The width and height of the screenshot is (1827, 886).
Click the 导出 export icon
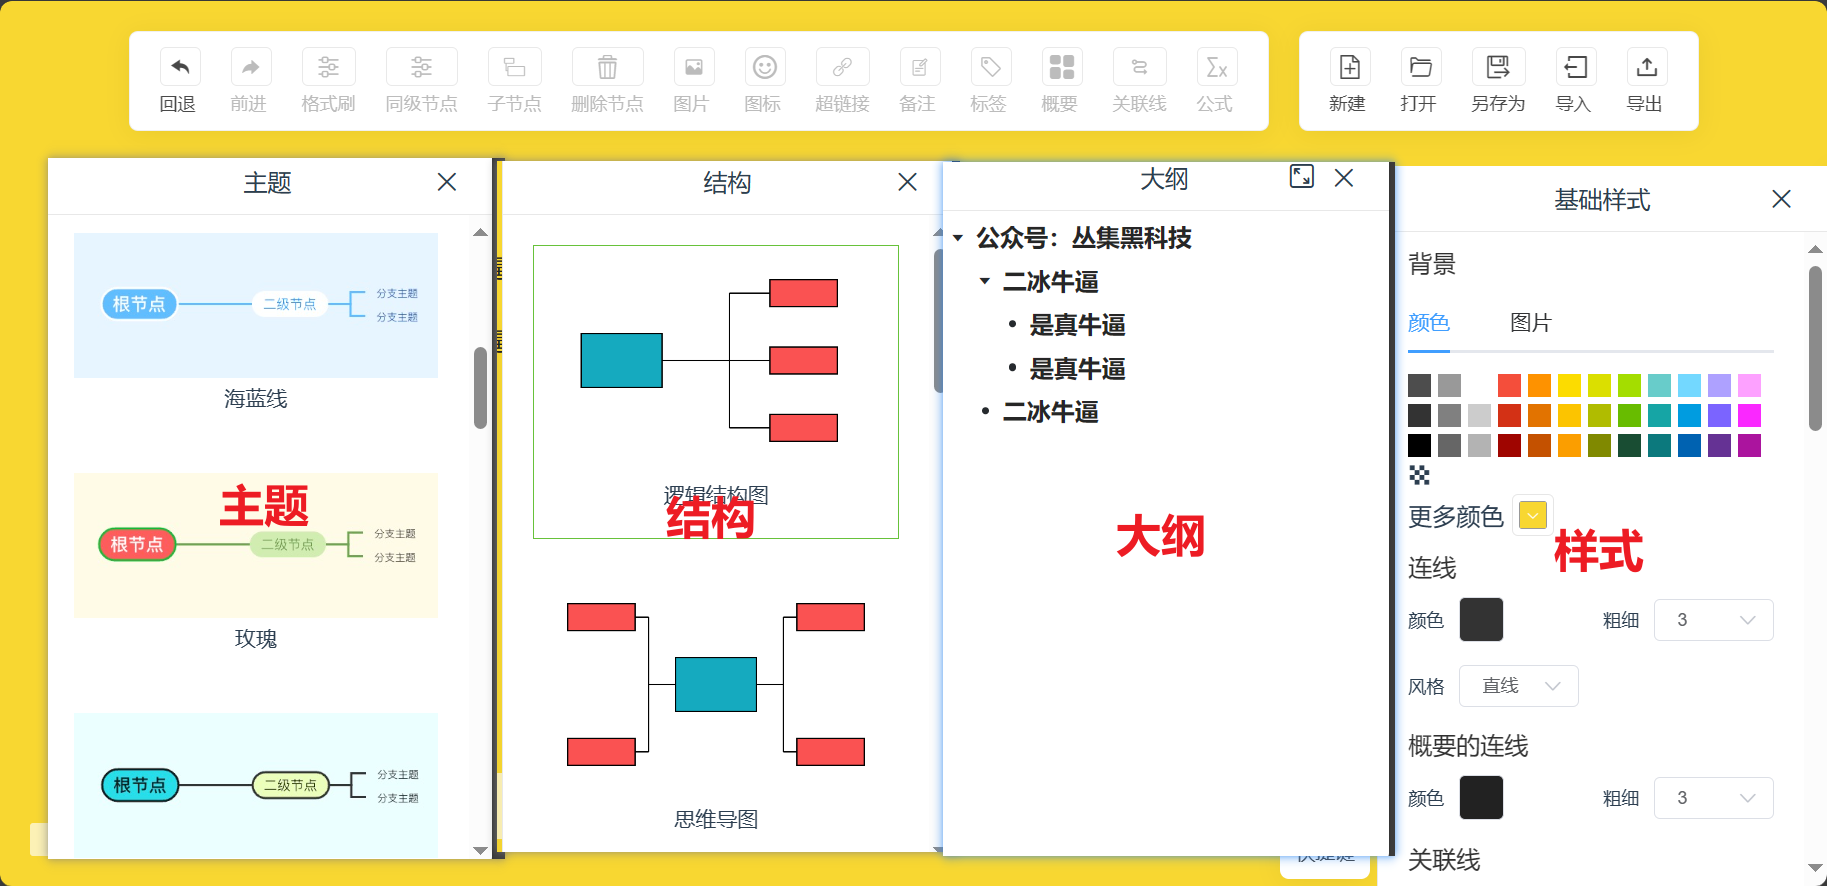tap(1647, 67)
